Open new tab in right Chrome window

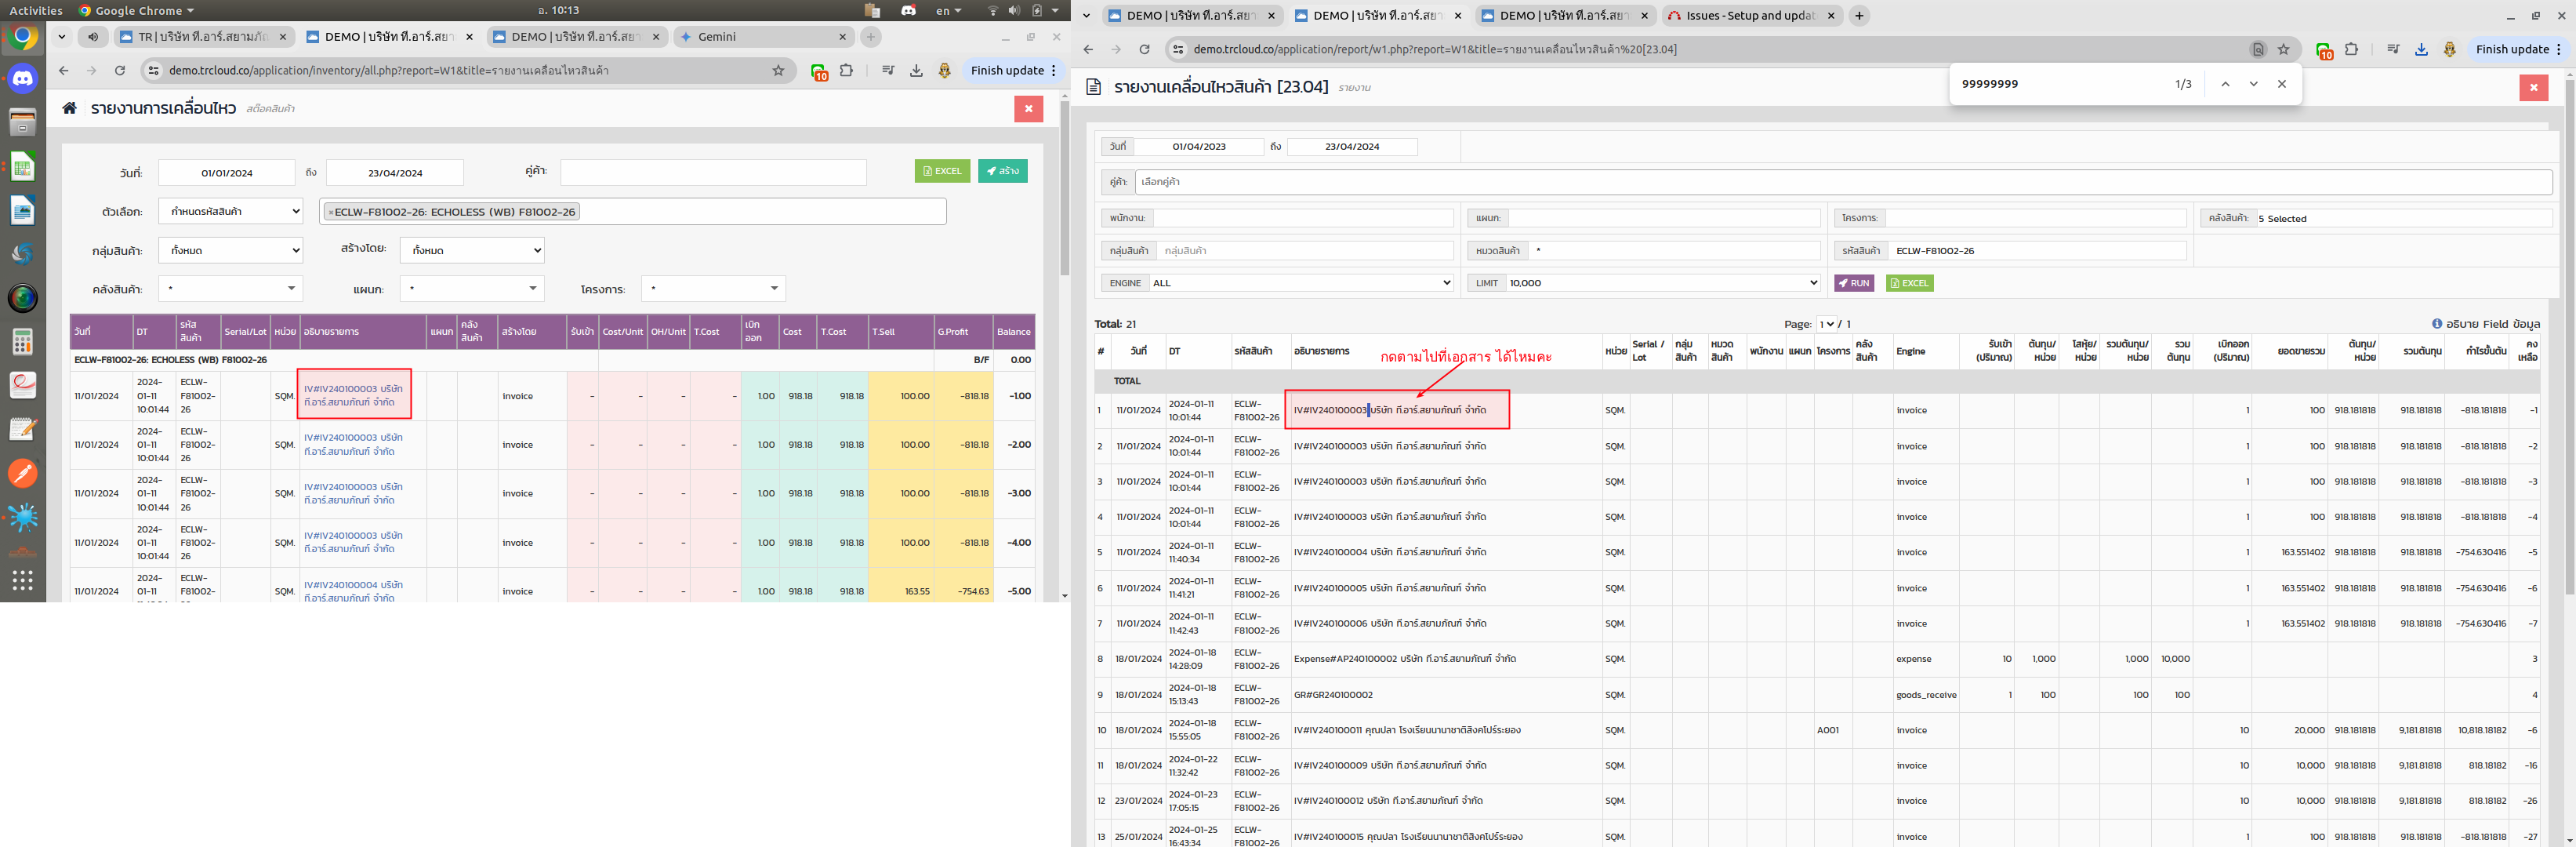(1859, 15)
